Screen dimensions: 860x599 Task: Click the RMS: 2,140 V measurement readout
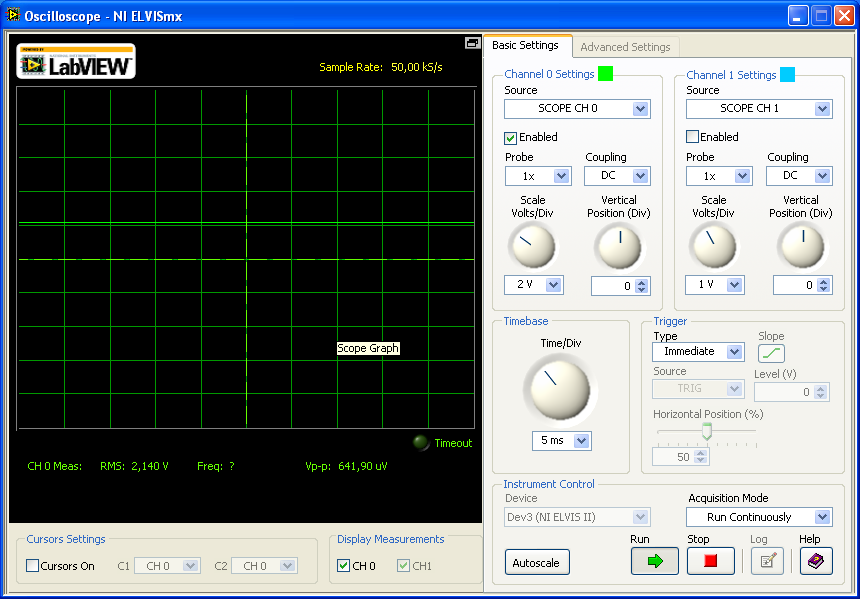point(134,466)
